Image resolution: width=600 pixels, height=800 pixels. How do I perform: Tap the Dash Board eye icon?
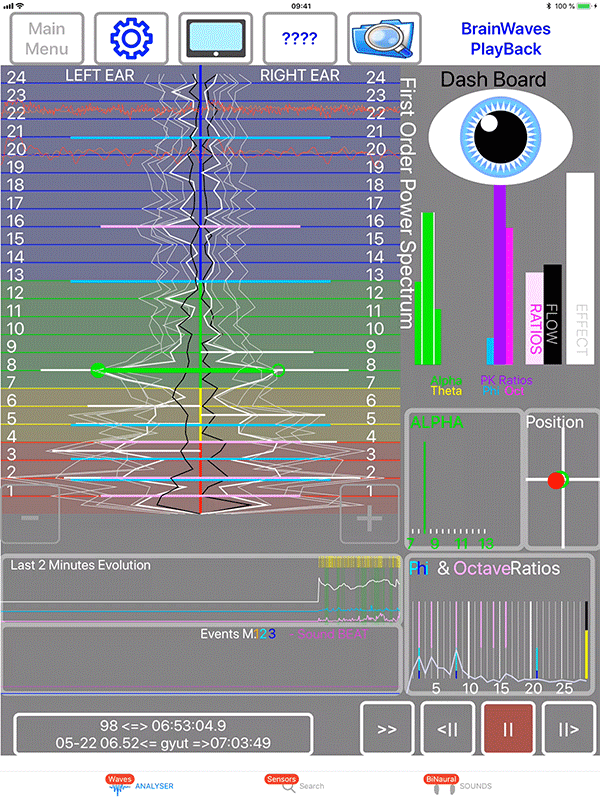click(501, 137)
